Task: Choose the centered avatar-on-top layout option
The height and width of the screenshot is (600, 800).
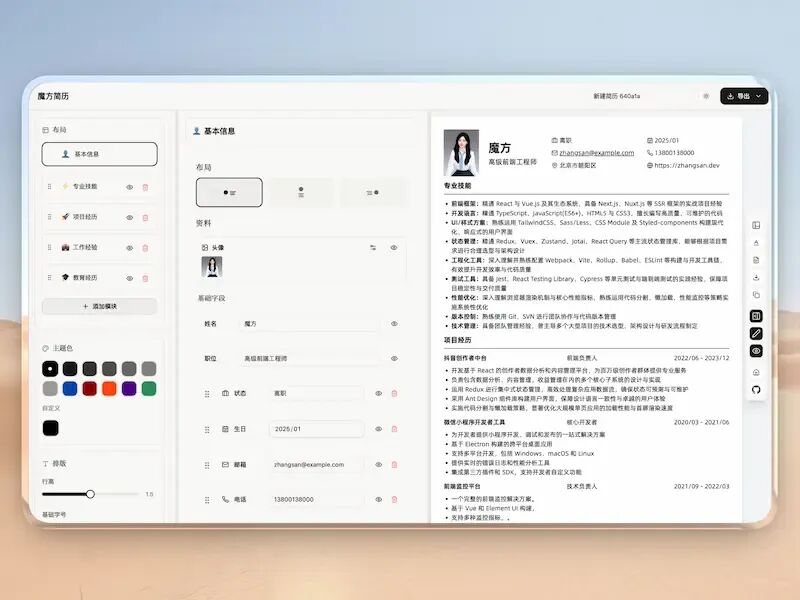Action: click(301, 192)
